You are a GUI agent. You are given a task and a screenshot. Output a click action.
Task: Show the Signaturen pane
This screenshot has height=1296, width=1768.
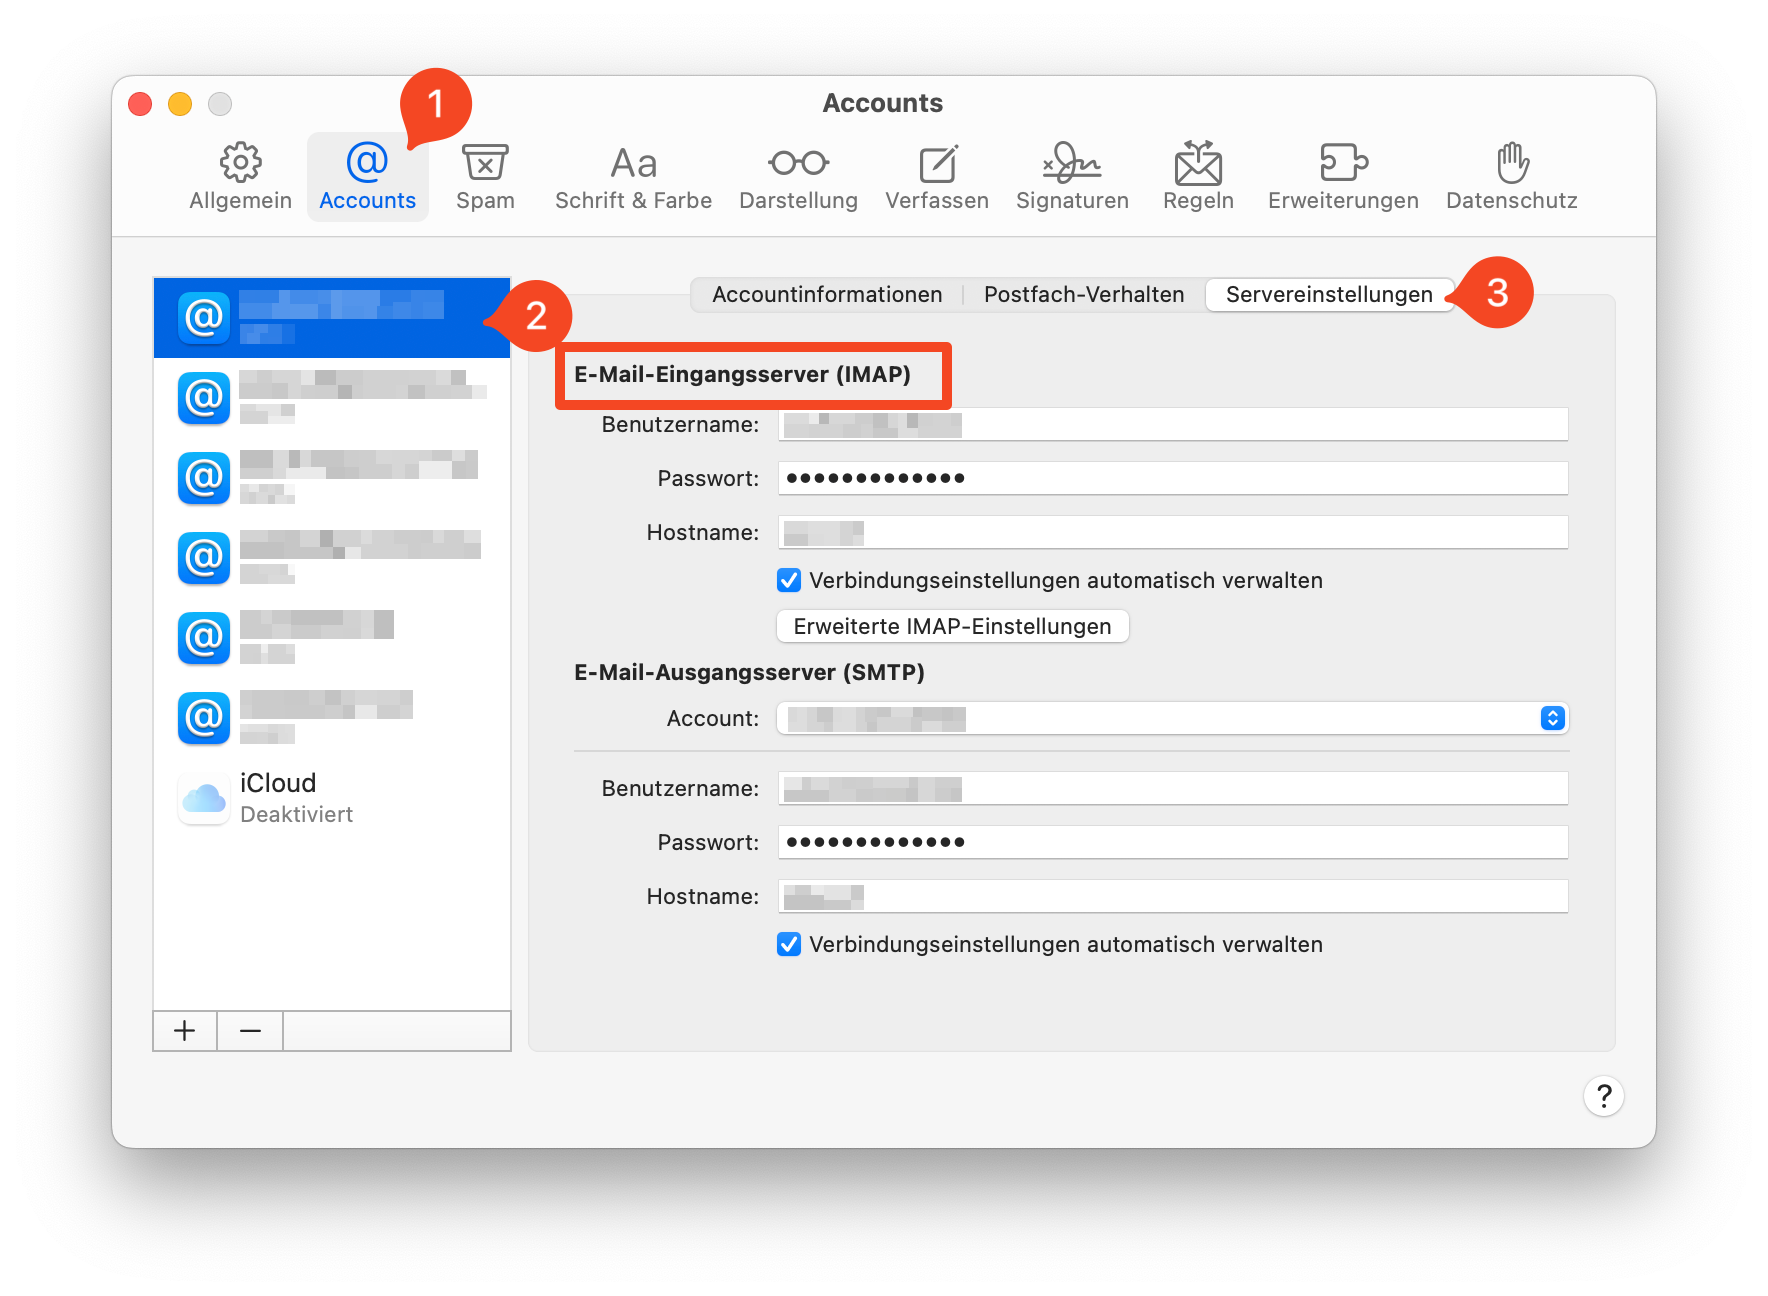(1072, 177)
